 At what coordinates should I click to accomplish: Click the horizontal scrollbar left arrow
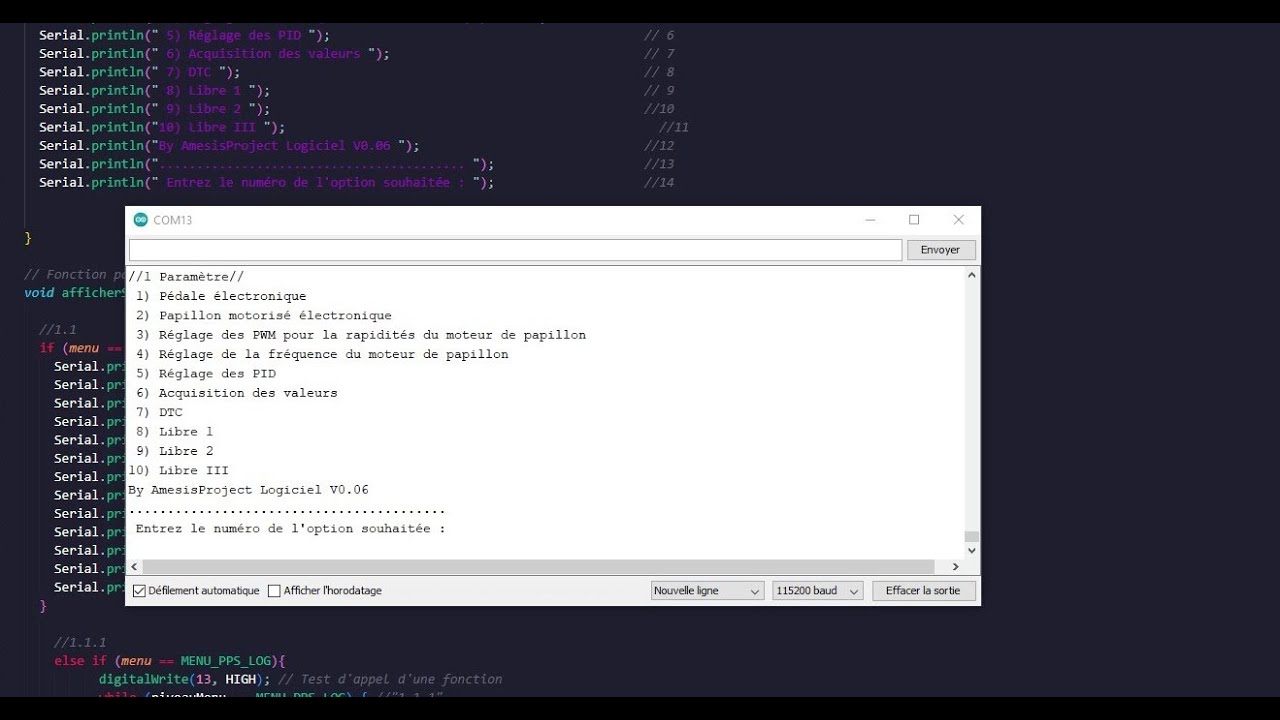(x=135, y=567)
